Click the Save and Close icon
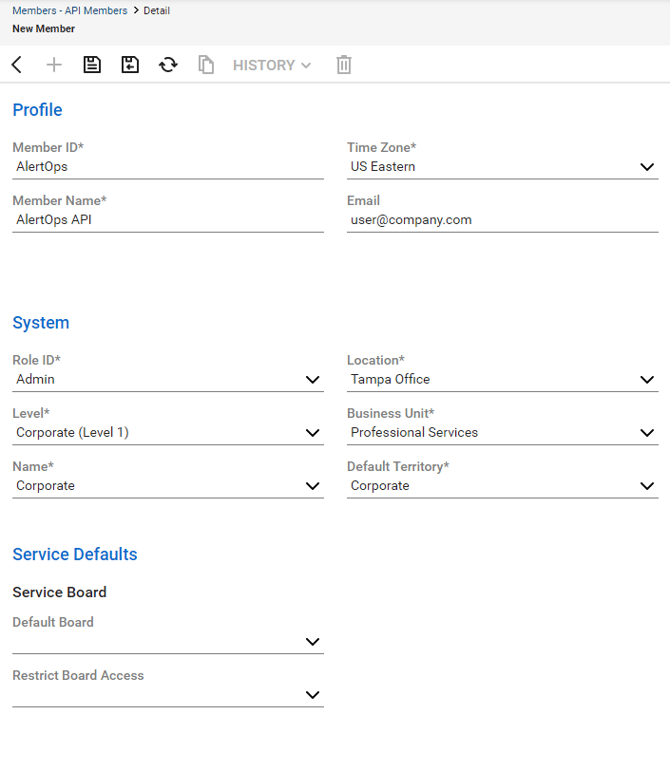The width and height of the screenshot is (670, 771). 130,65
